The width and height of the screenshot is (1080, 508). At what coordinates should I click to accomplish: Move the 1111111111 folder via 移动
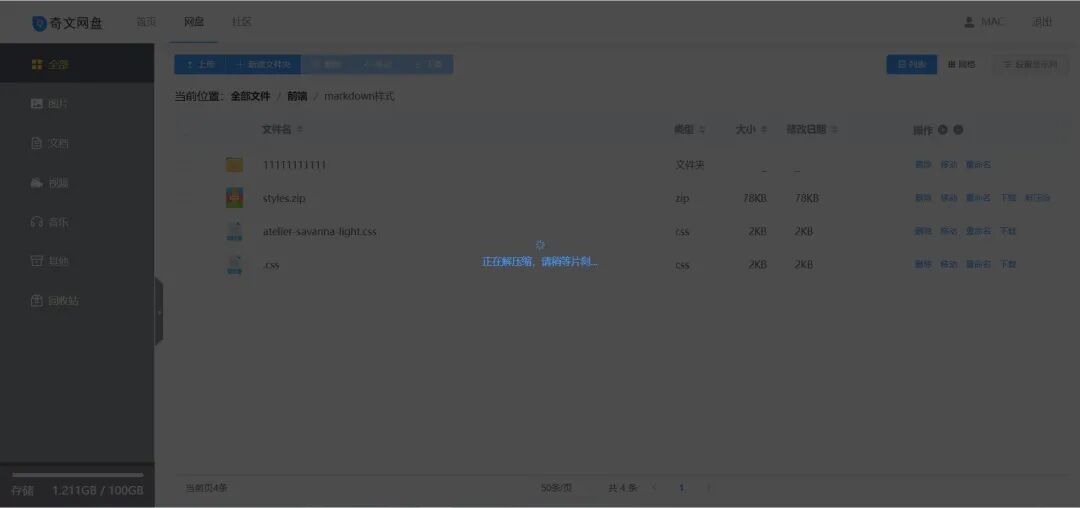[948, 165]
